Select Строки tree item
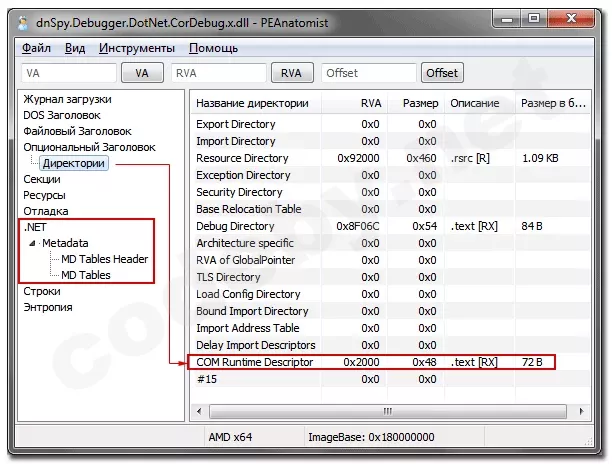 [x=42, y=291]
